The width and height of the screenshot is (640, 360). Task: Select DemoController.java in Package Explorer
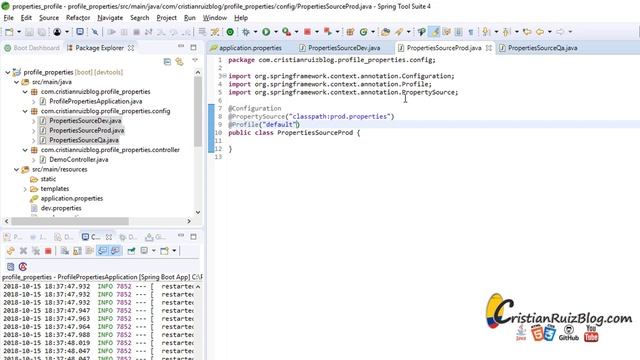click(78, 160)
